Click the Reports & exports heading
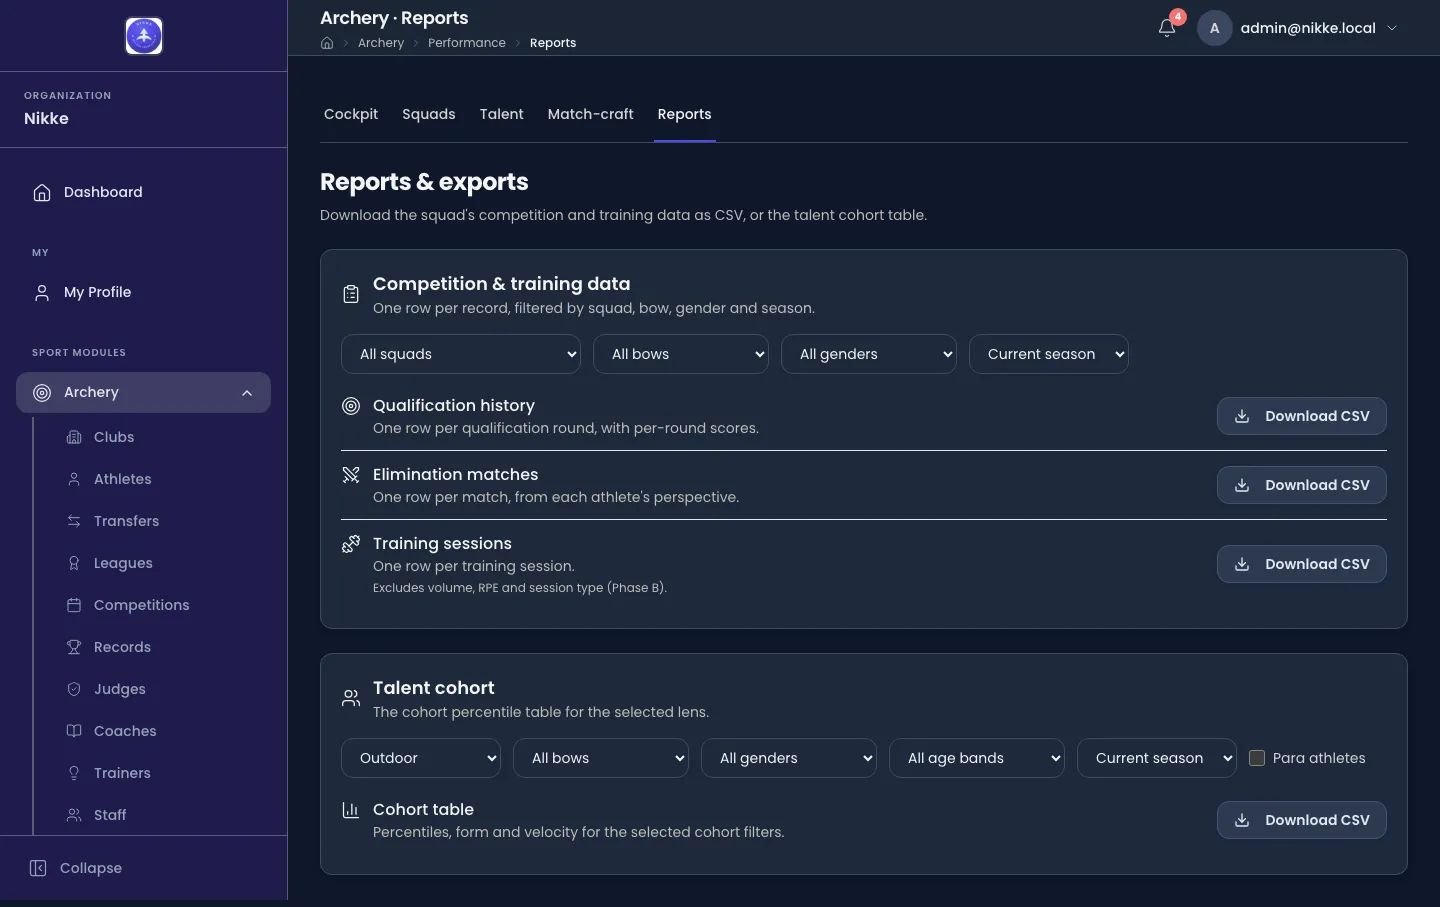1440x907 pixels. (424, 182)
